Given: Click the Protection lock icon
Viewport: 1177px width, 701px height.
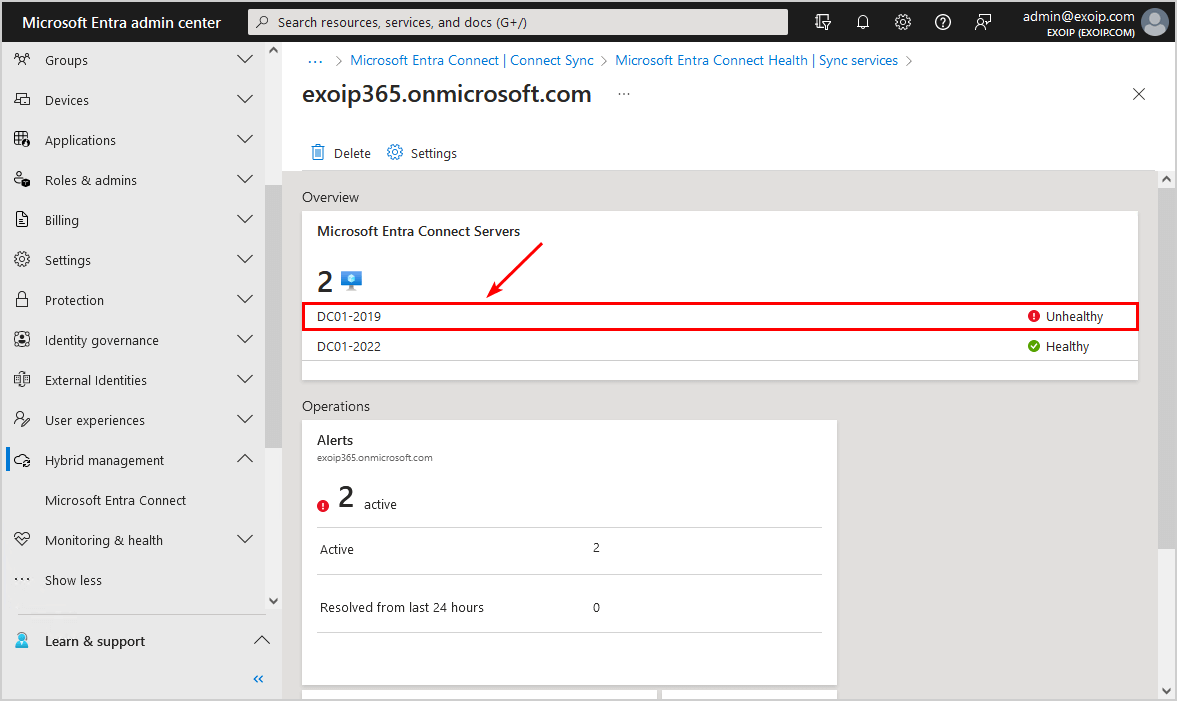Looking at the screenshot, I should [22, 299].
